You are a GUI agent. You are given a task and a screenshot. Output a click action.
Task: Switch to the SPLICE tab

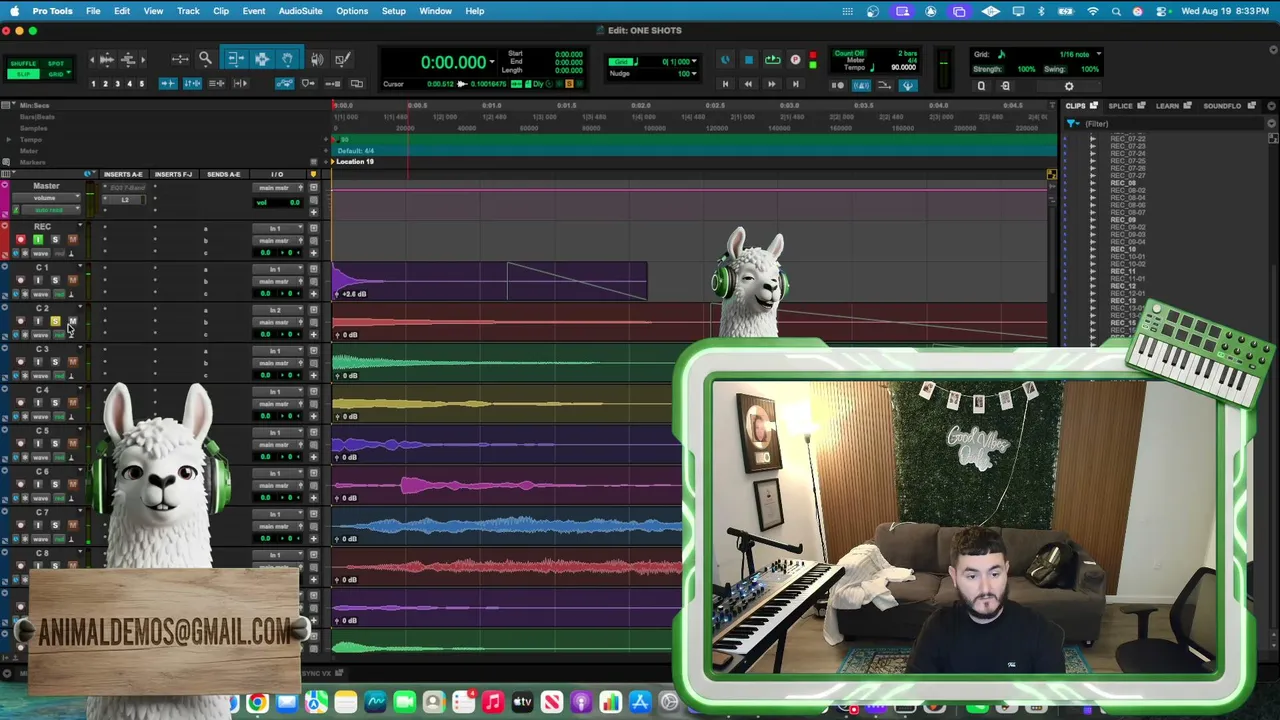pos(1120,105)
